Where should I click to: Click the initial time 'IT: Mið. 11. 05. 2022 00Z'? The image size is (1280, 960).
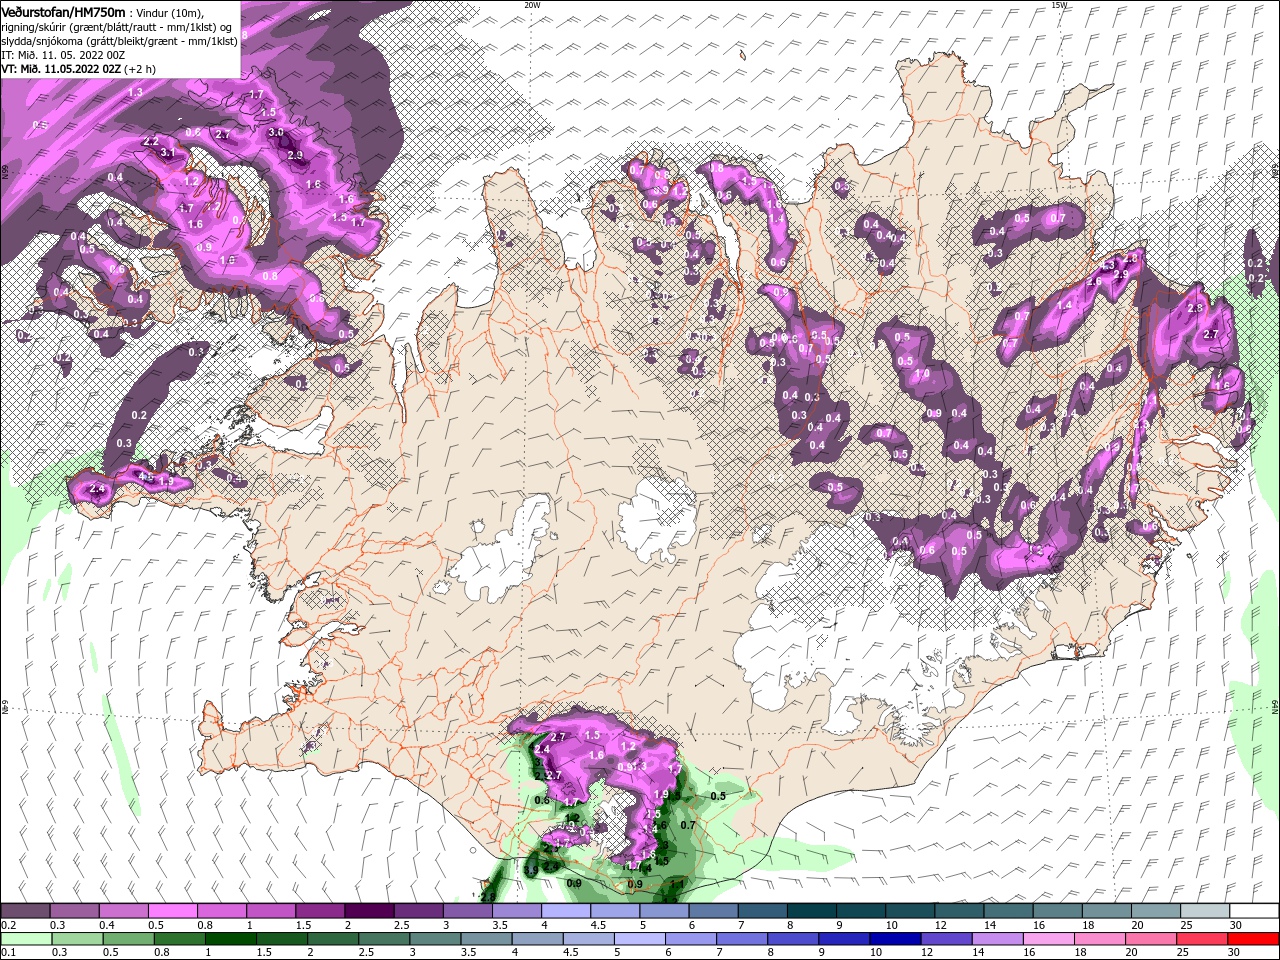pos(61,55)
